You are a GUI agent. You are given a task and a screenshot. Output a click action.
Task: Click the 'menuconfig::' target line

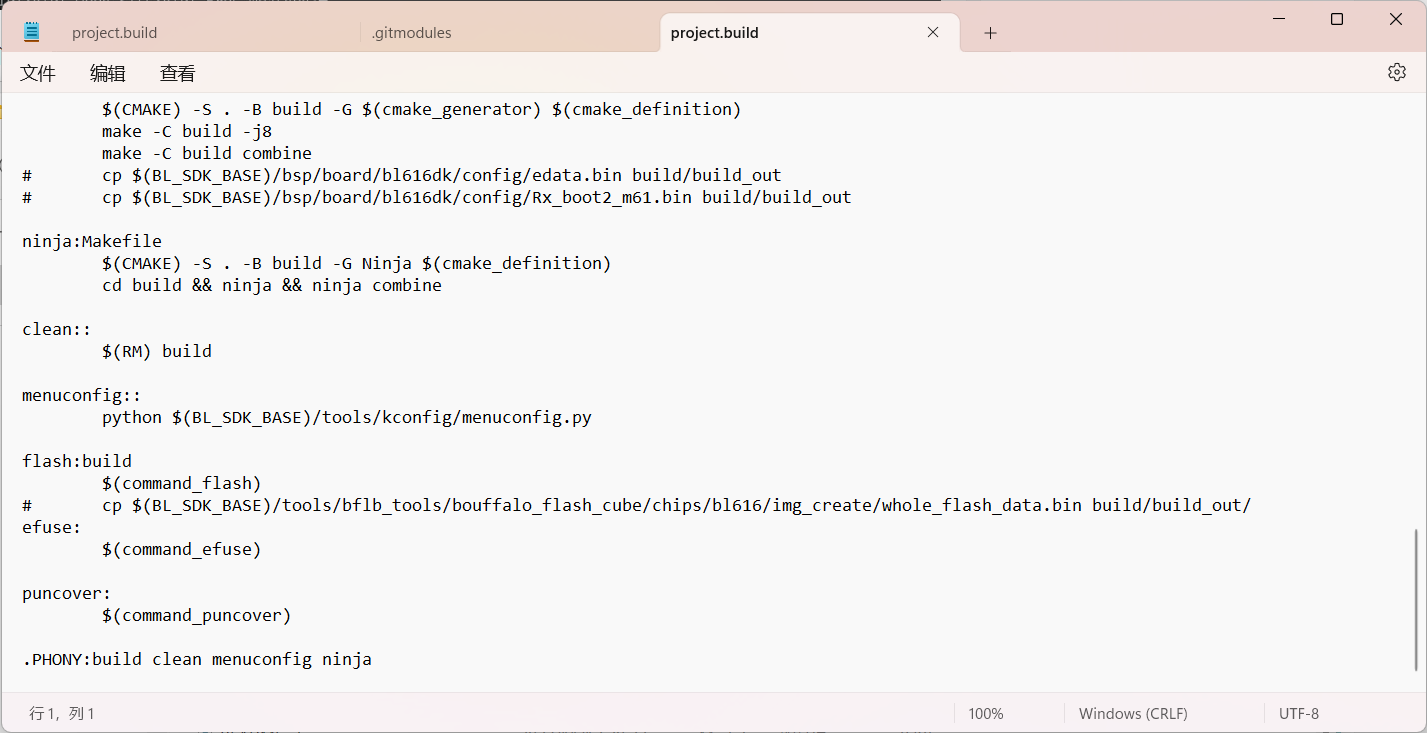point(82,395)
